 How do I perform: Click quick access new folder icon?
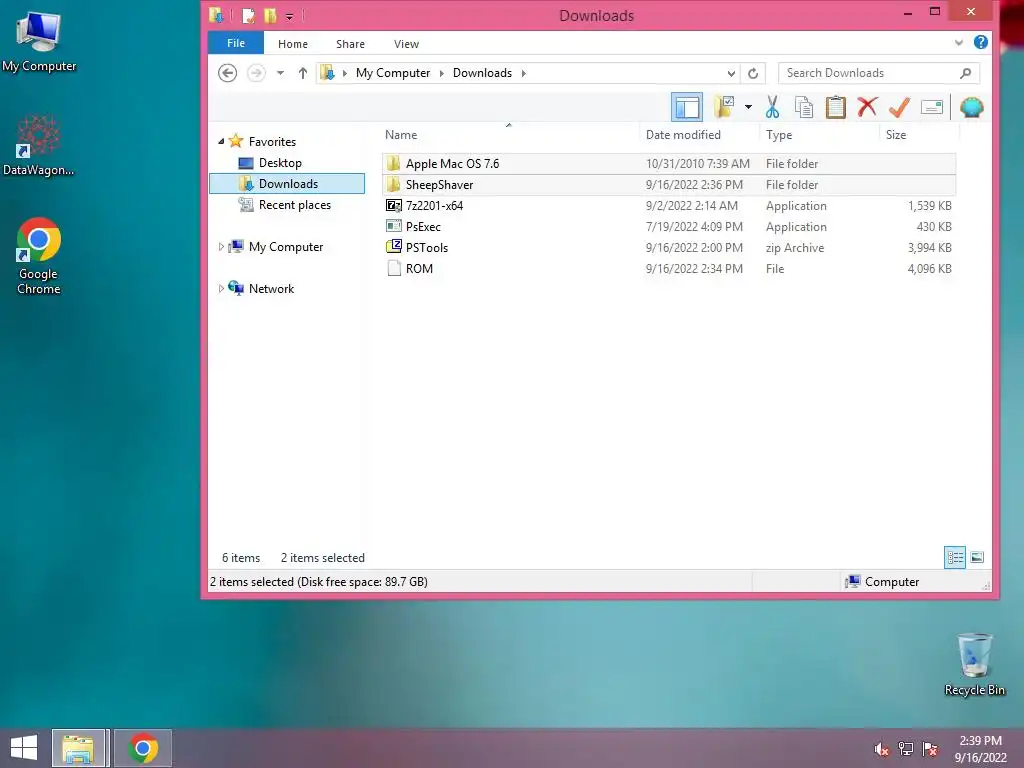[x=270, y=15]
